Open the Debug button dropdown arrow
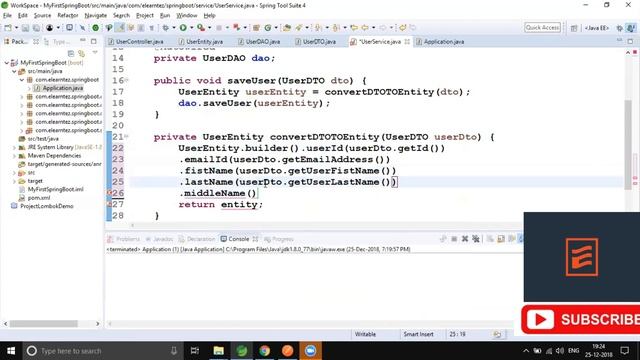This screenshot has width=640, height=360. pos(173,28)
